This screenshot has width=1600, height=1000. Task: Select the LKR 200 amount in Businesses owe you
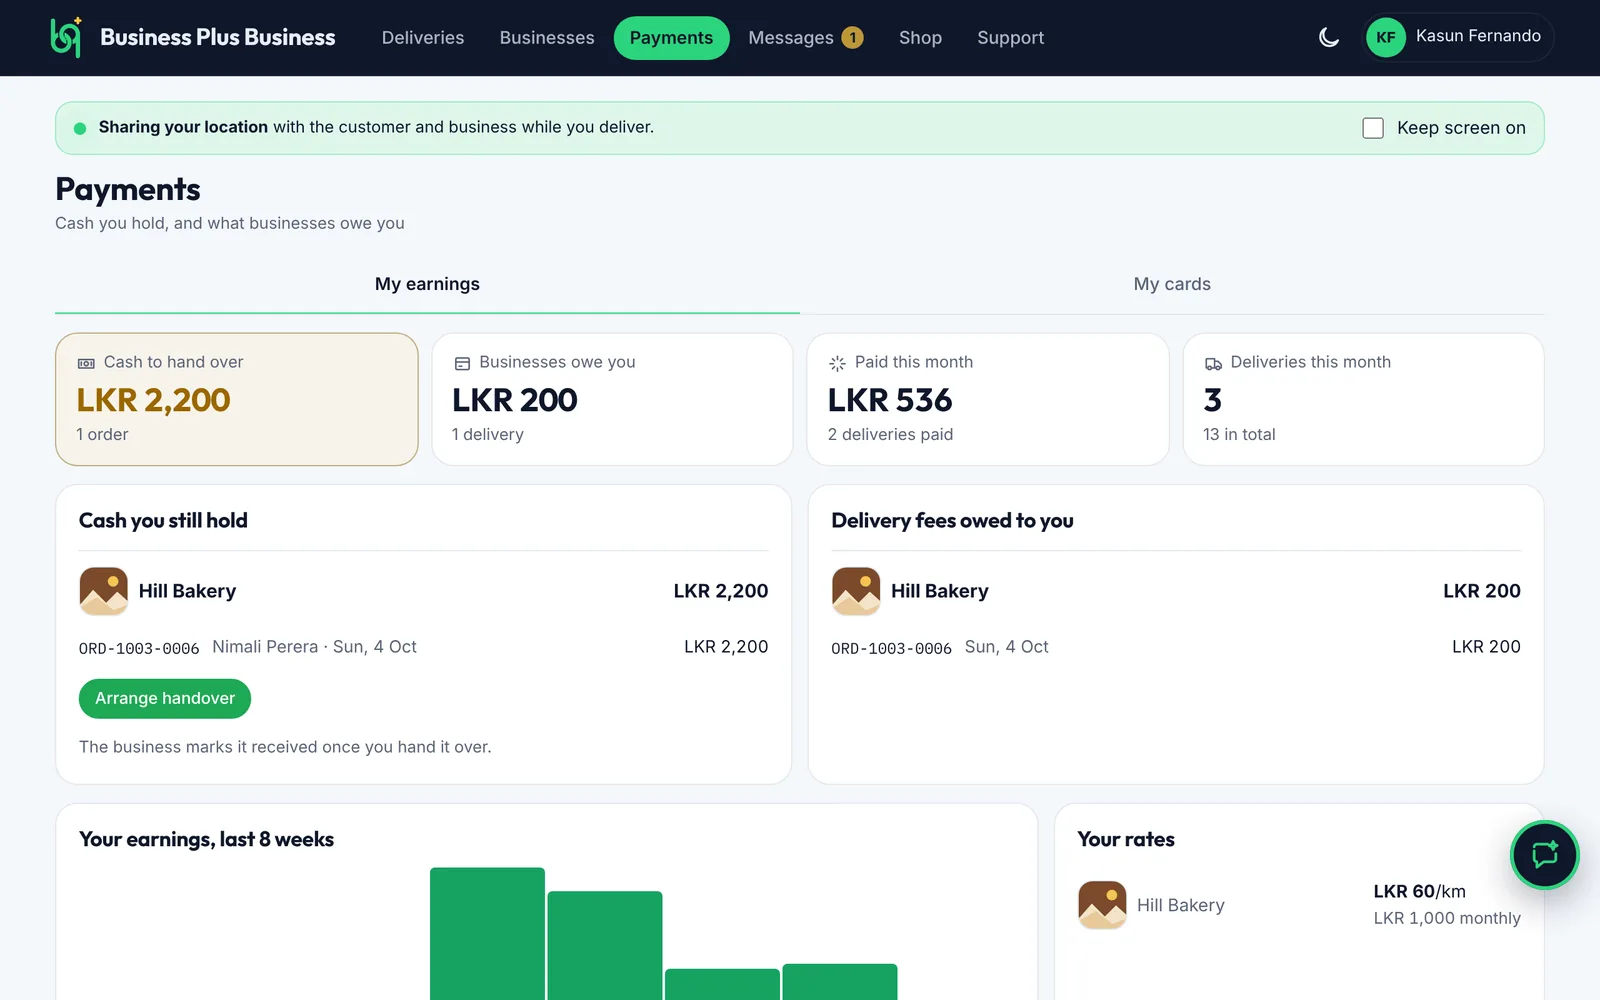[x=515, y=400]
